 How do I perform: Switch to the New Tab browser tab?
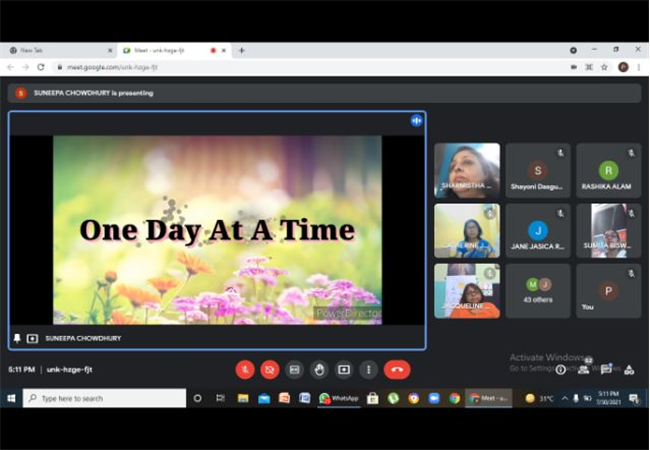pos(58,51)
